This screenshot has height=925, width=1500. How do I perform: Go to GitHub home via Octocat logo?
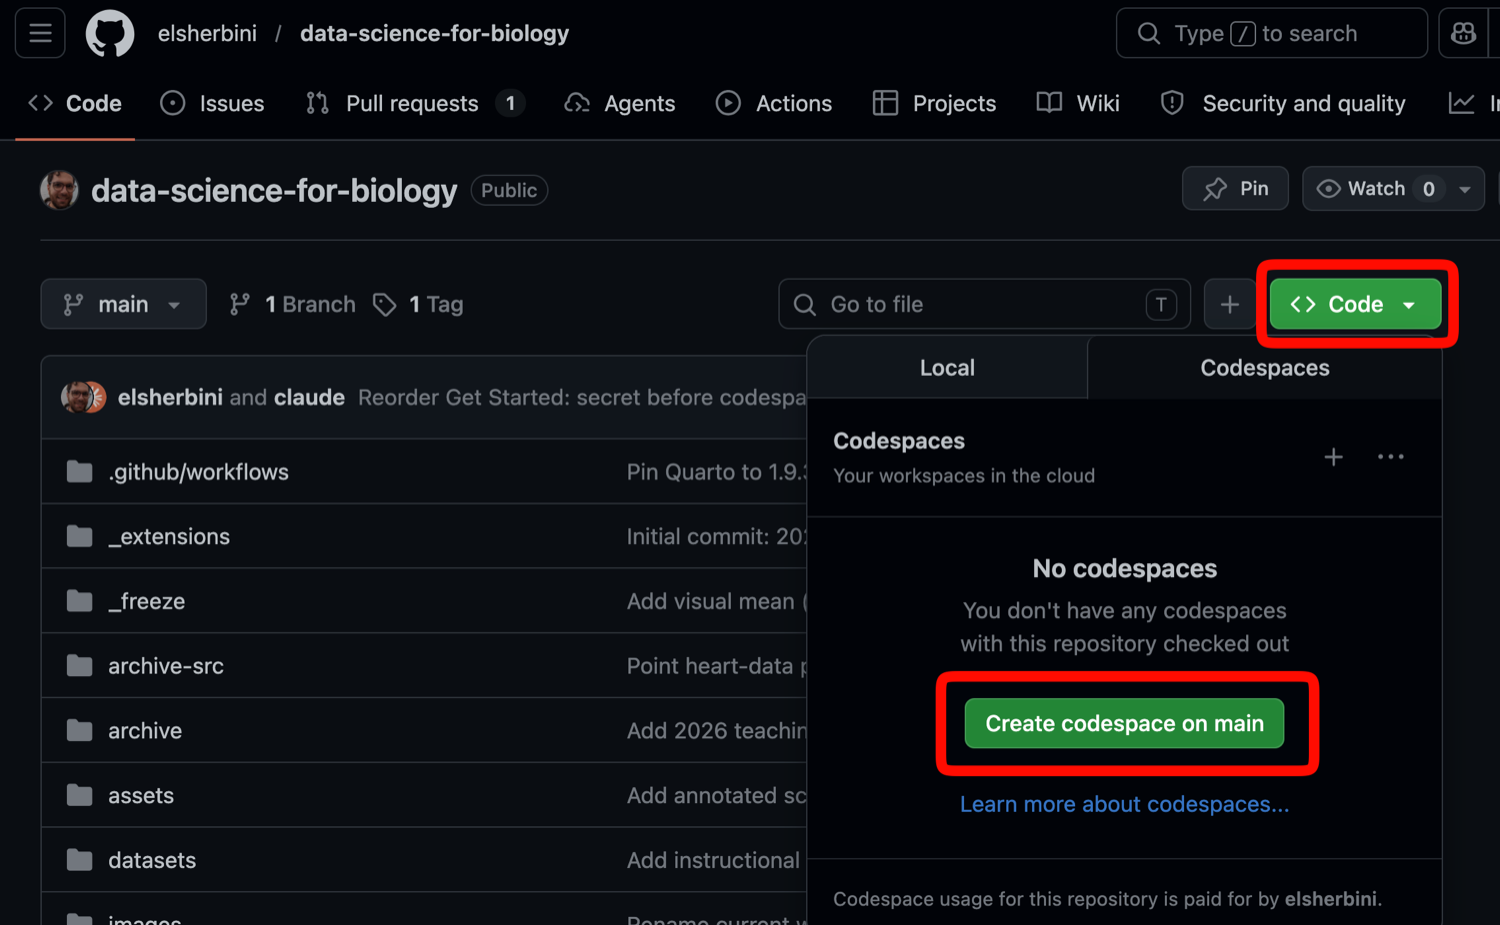coord(110,33)
